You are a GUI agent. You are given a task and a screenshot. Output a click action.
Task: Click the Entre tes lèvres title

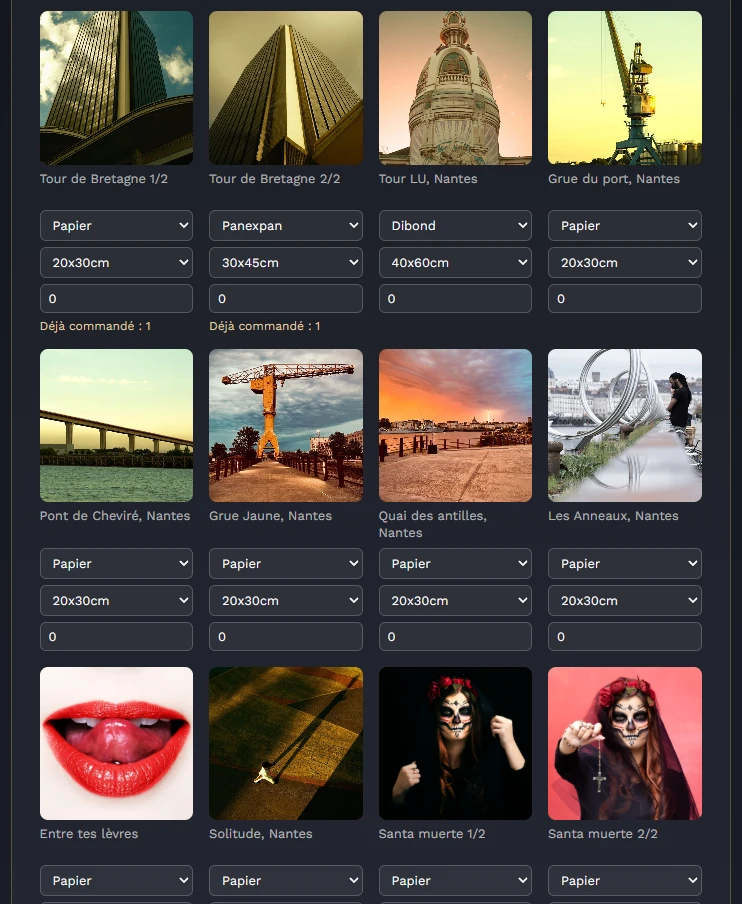pos(89,834)
